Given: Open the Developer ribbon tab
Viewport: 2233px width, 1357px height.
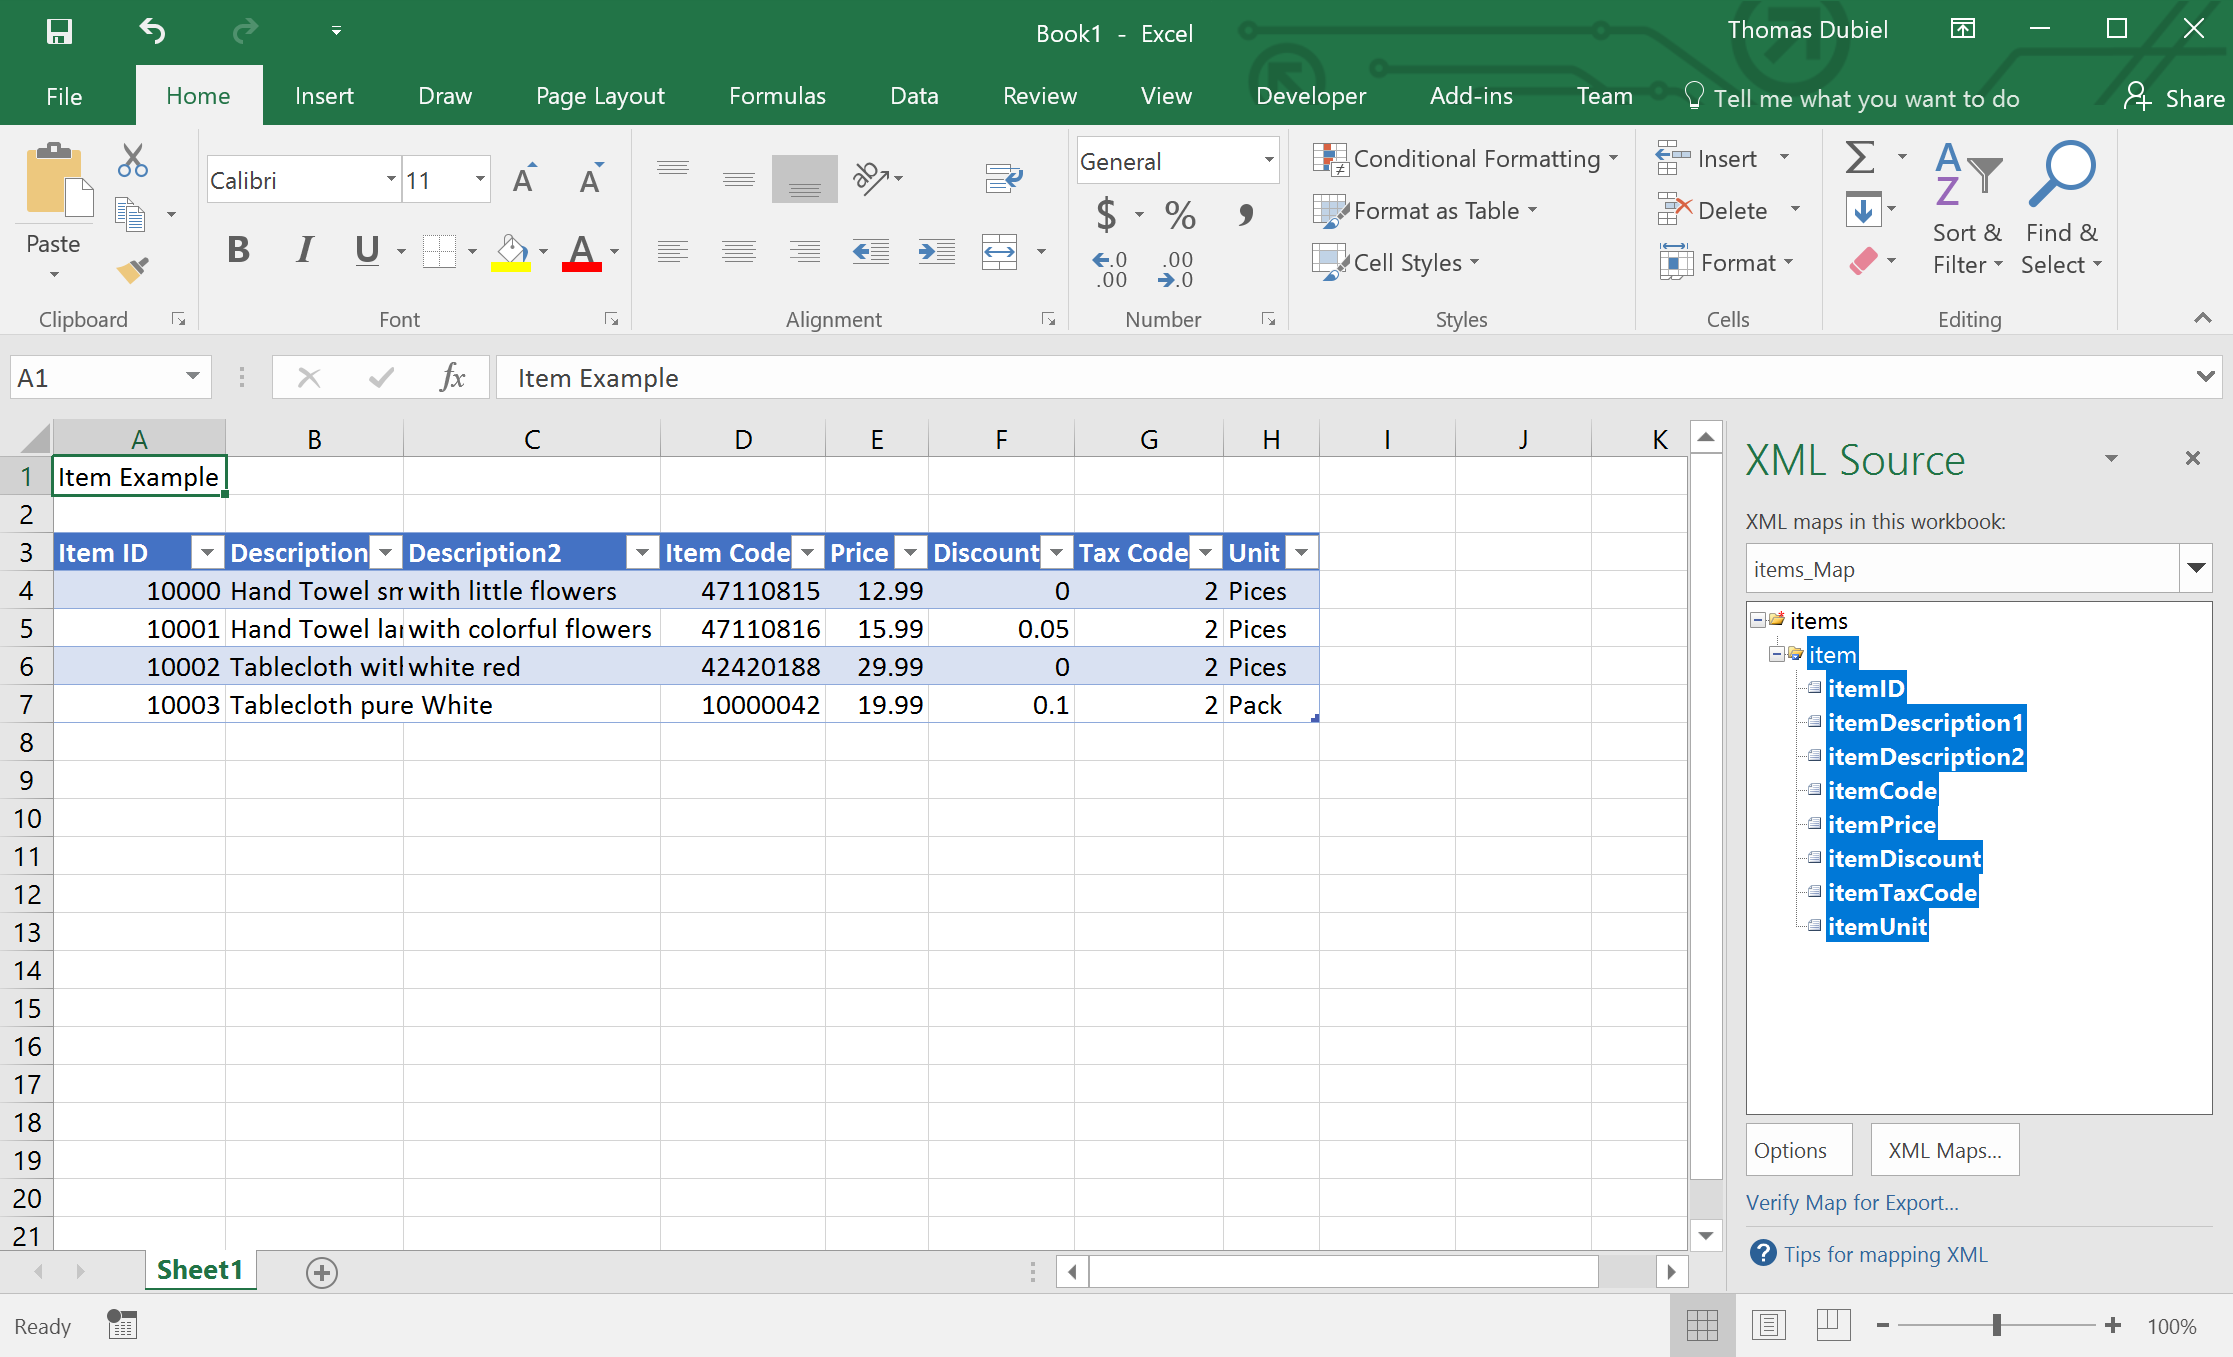Looking at the screenshot, I should pyautogui.click(x=1310, y=96).
